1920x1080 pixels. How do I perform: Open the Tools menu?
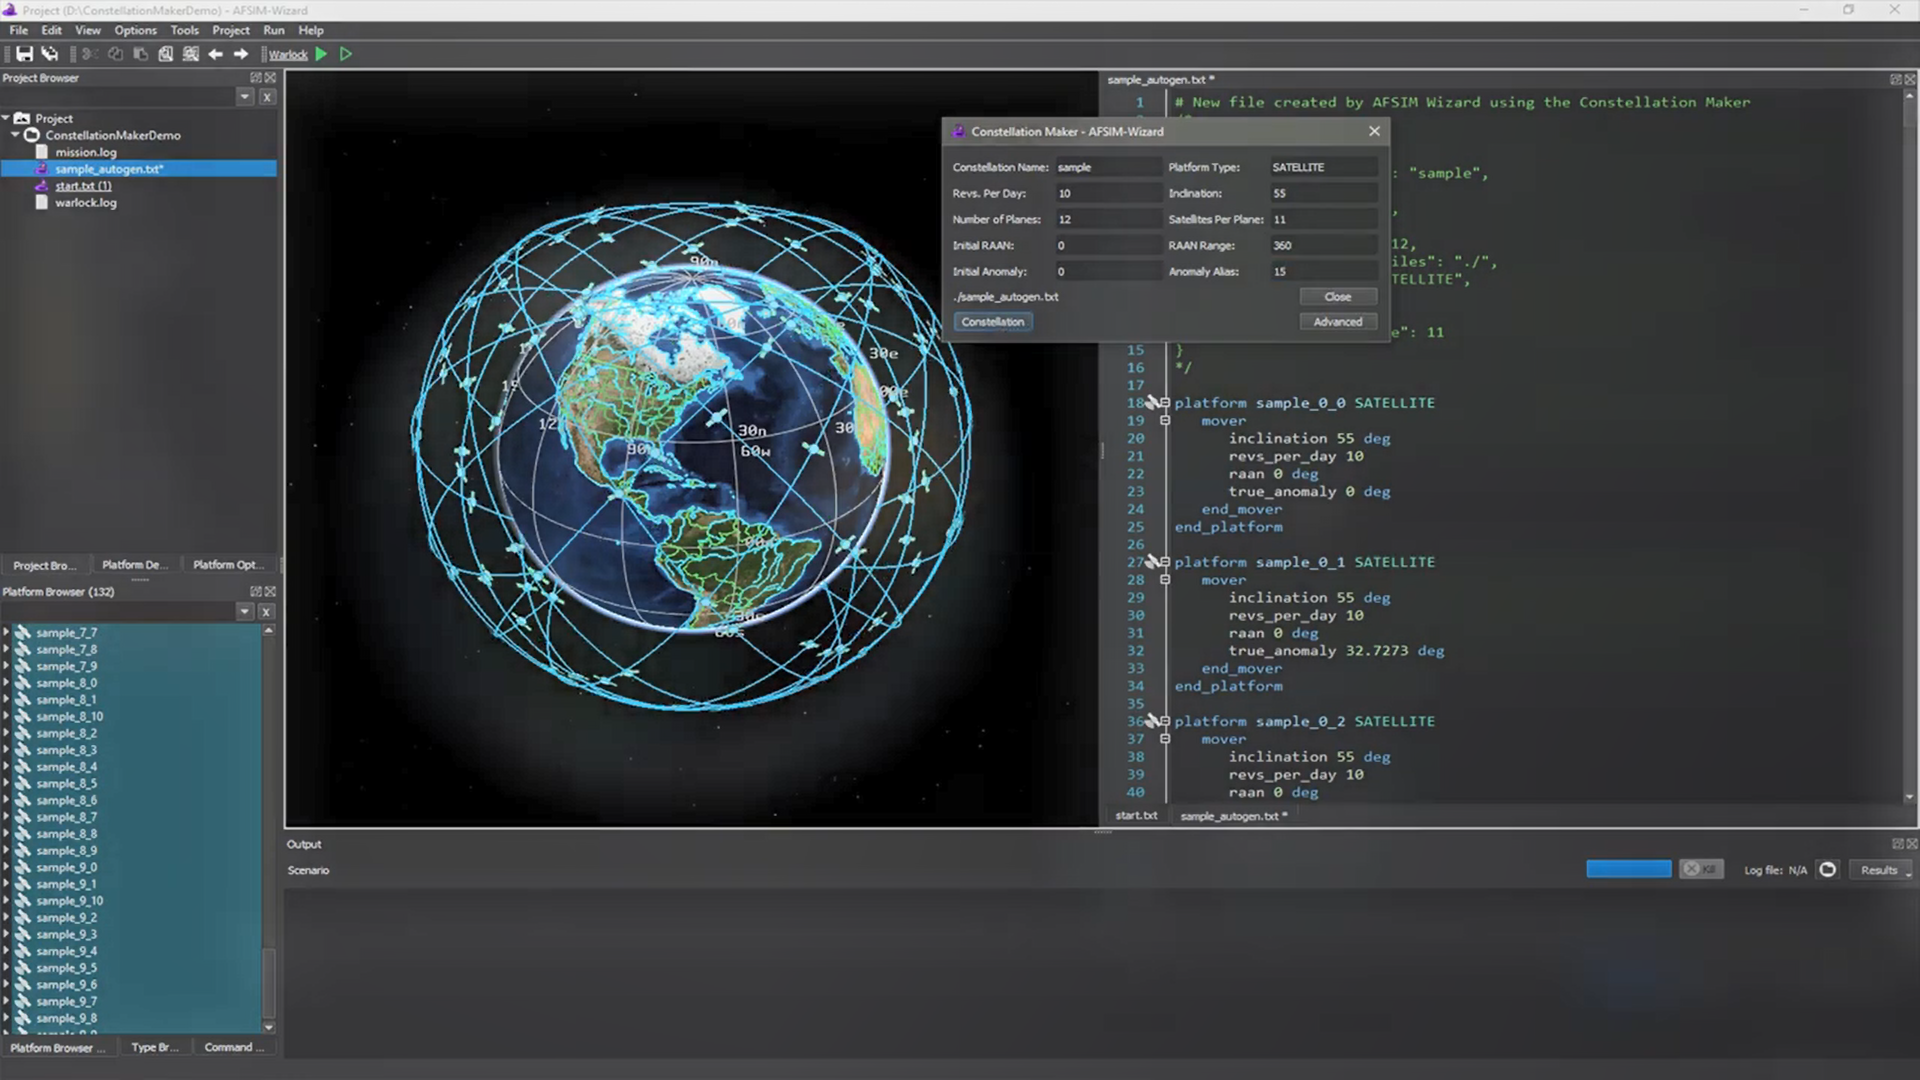tap(184, 30)
